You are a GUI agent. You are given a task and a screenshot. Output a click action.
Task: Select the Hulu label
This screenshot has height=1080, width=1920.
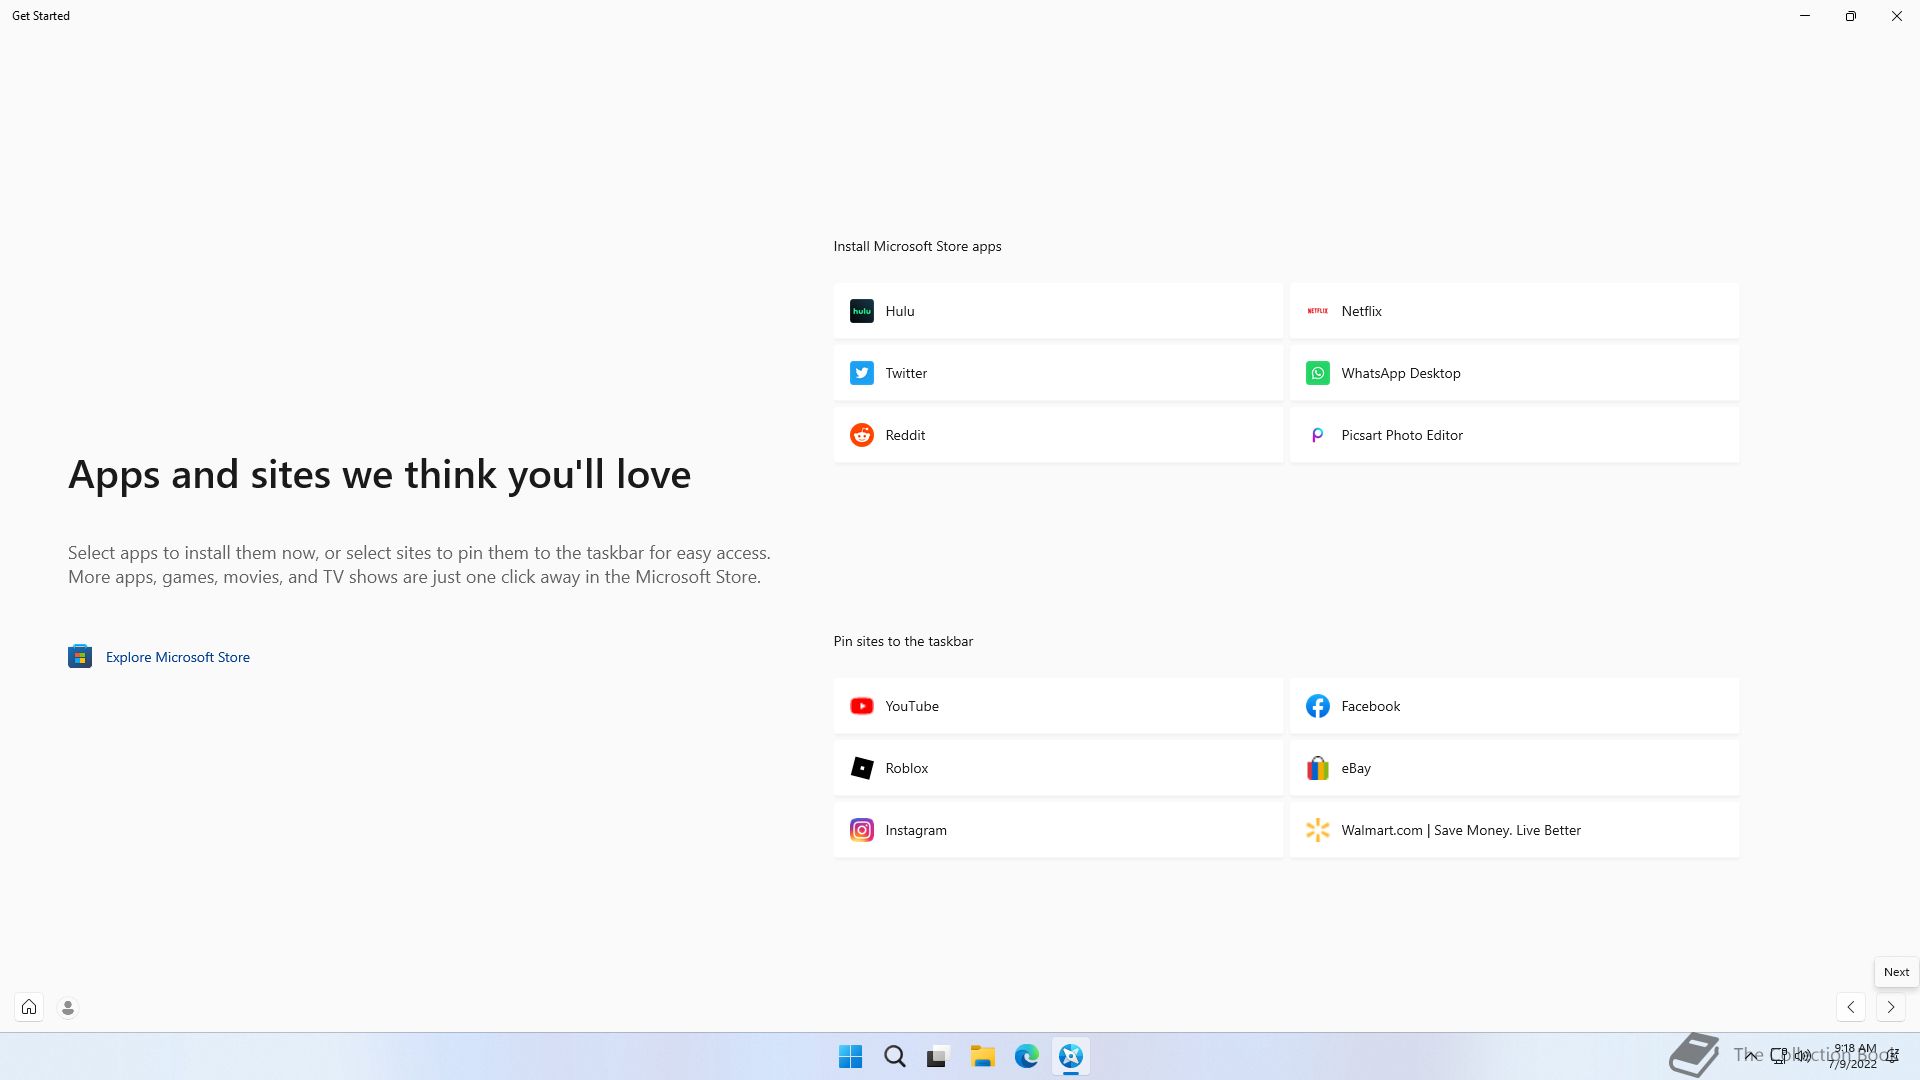coord(900,311)
